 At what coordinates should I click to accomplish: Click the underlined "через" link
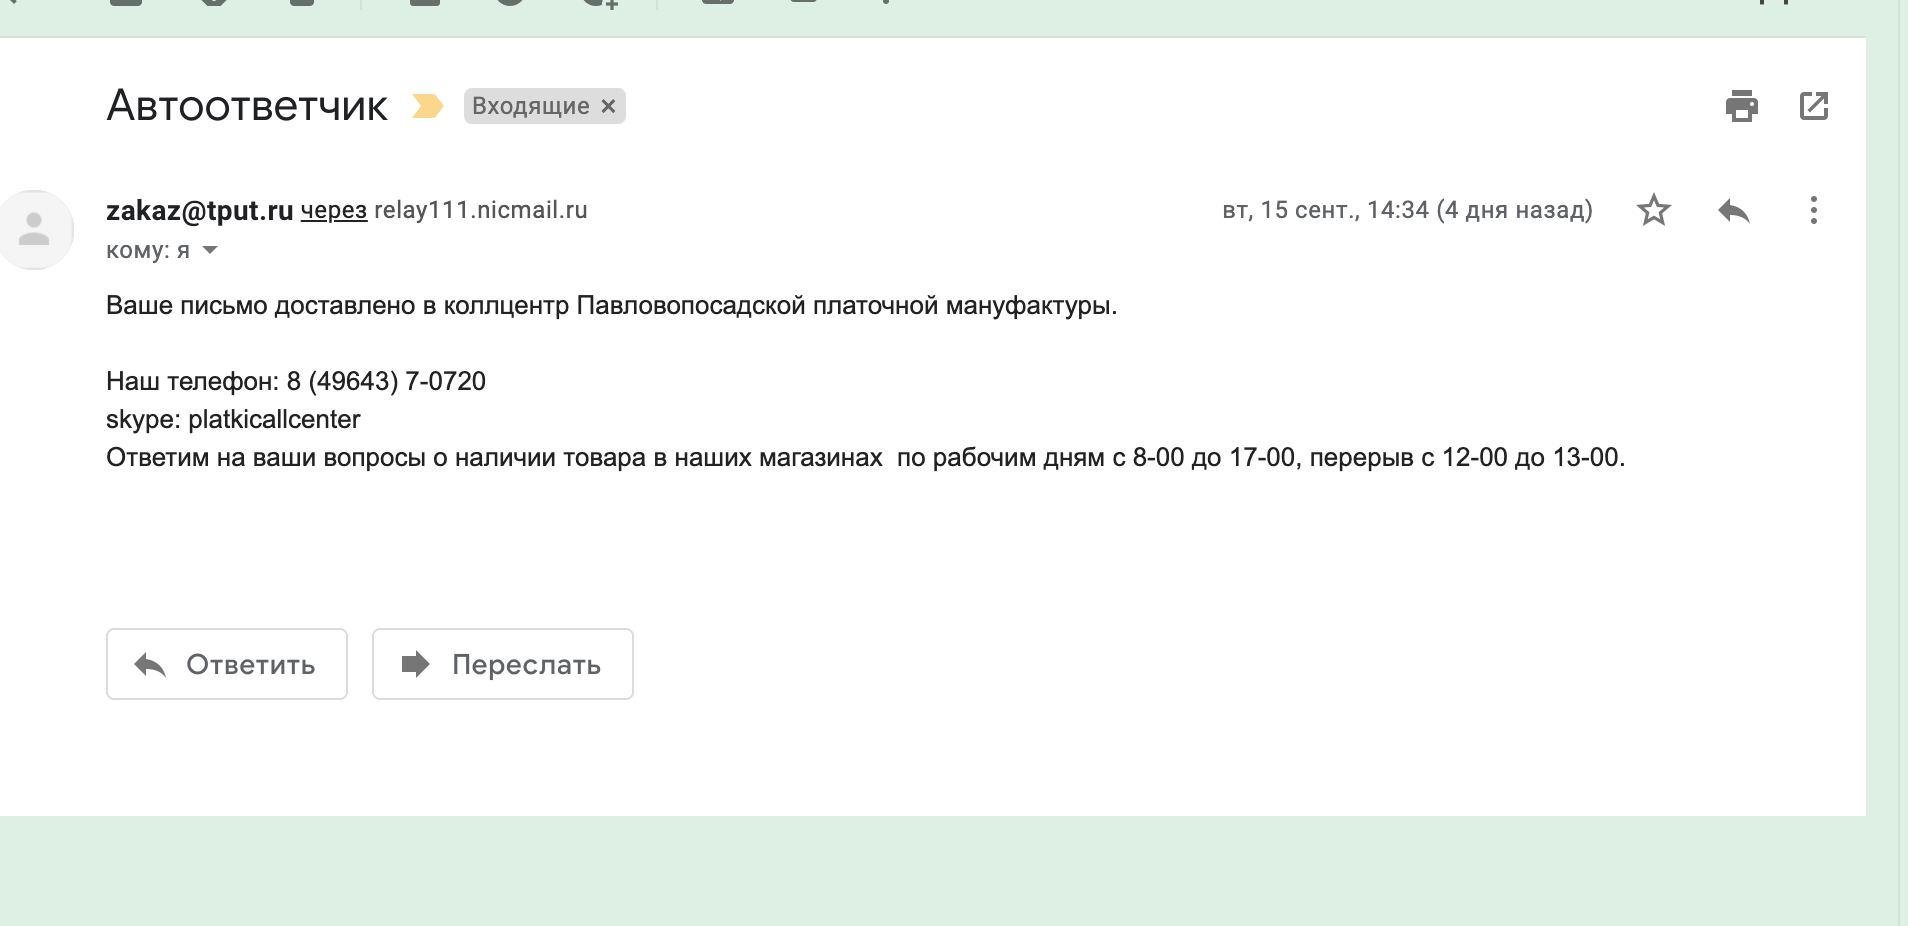334,210
